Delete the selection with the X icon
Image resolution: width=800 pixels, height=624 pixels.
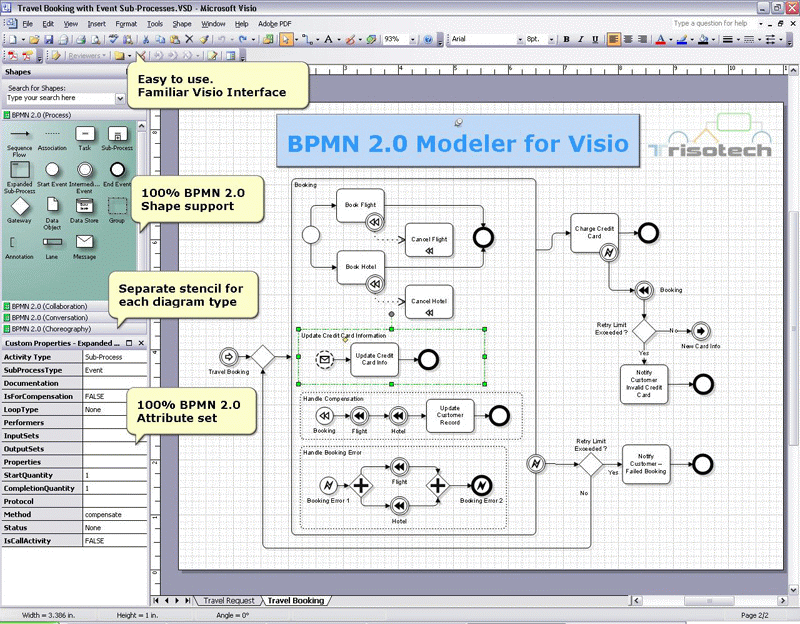click(189, 39)
